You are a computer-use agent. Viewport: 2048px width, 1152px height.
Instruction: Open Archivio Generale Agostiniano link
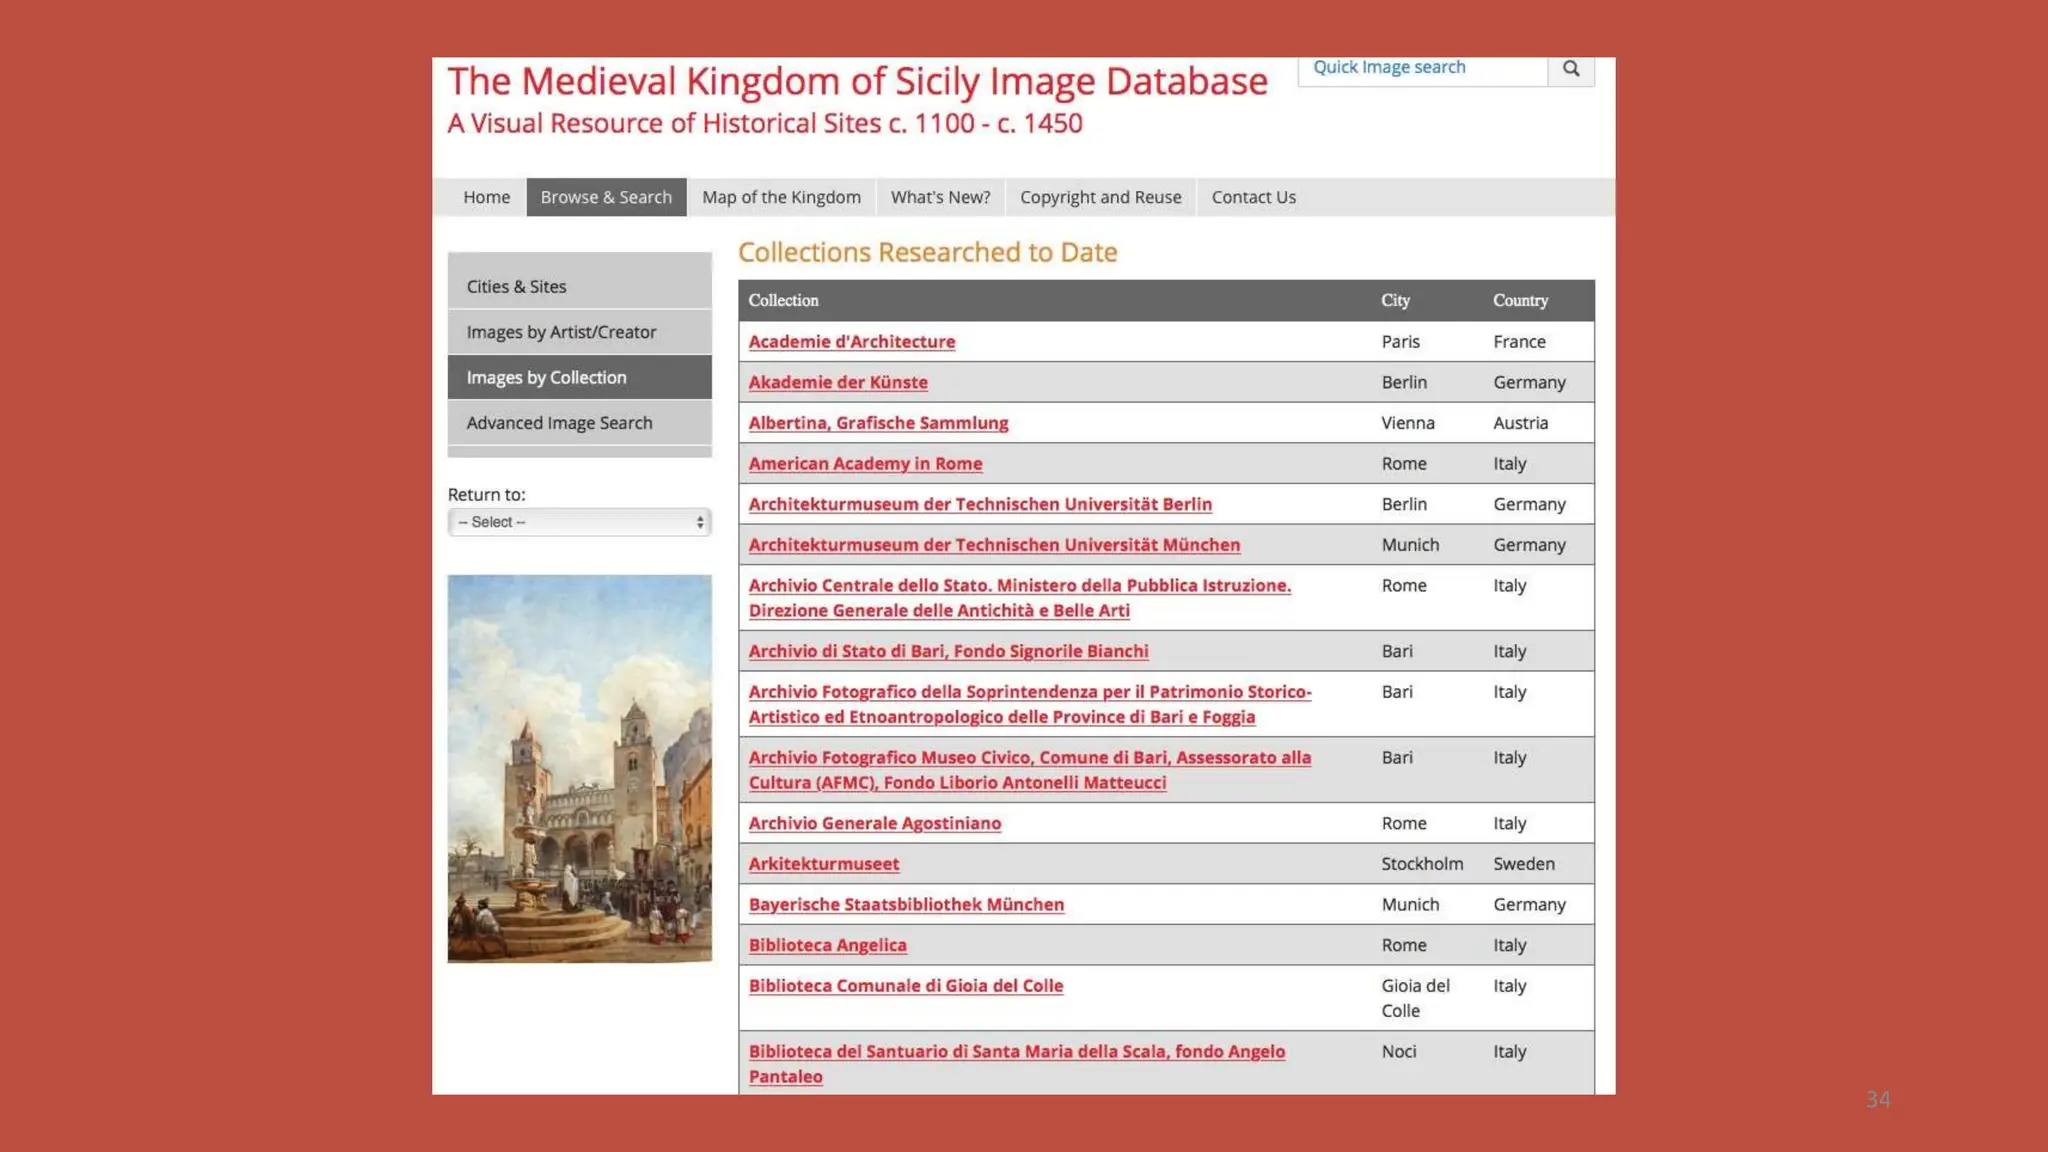[874, 823]
